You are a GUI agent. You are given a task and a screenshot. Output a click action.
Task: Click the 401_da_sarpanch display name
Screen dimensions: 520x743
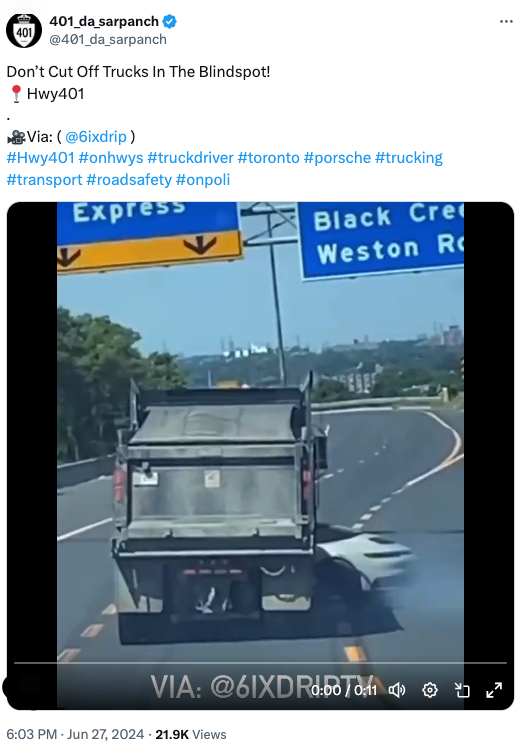(x=104, y=21)
